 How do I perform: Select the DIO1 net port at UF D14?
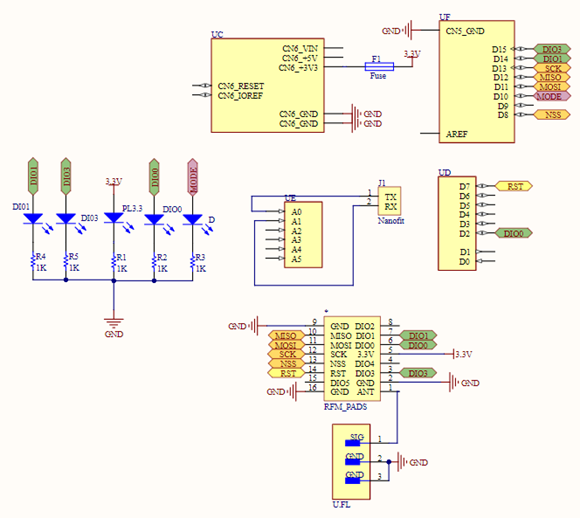pos(552,58)
